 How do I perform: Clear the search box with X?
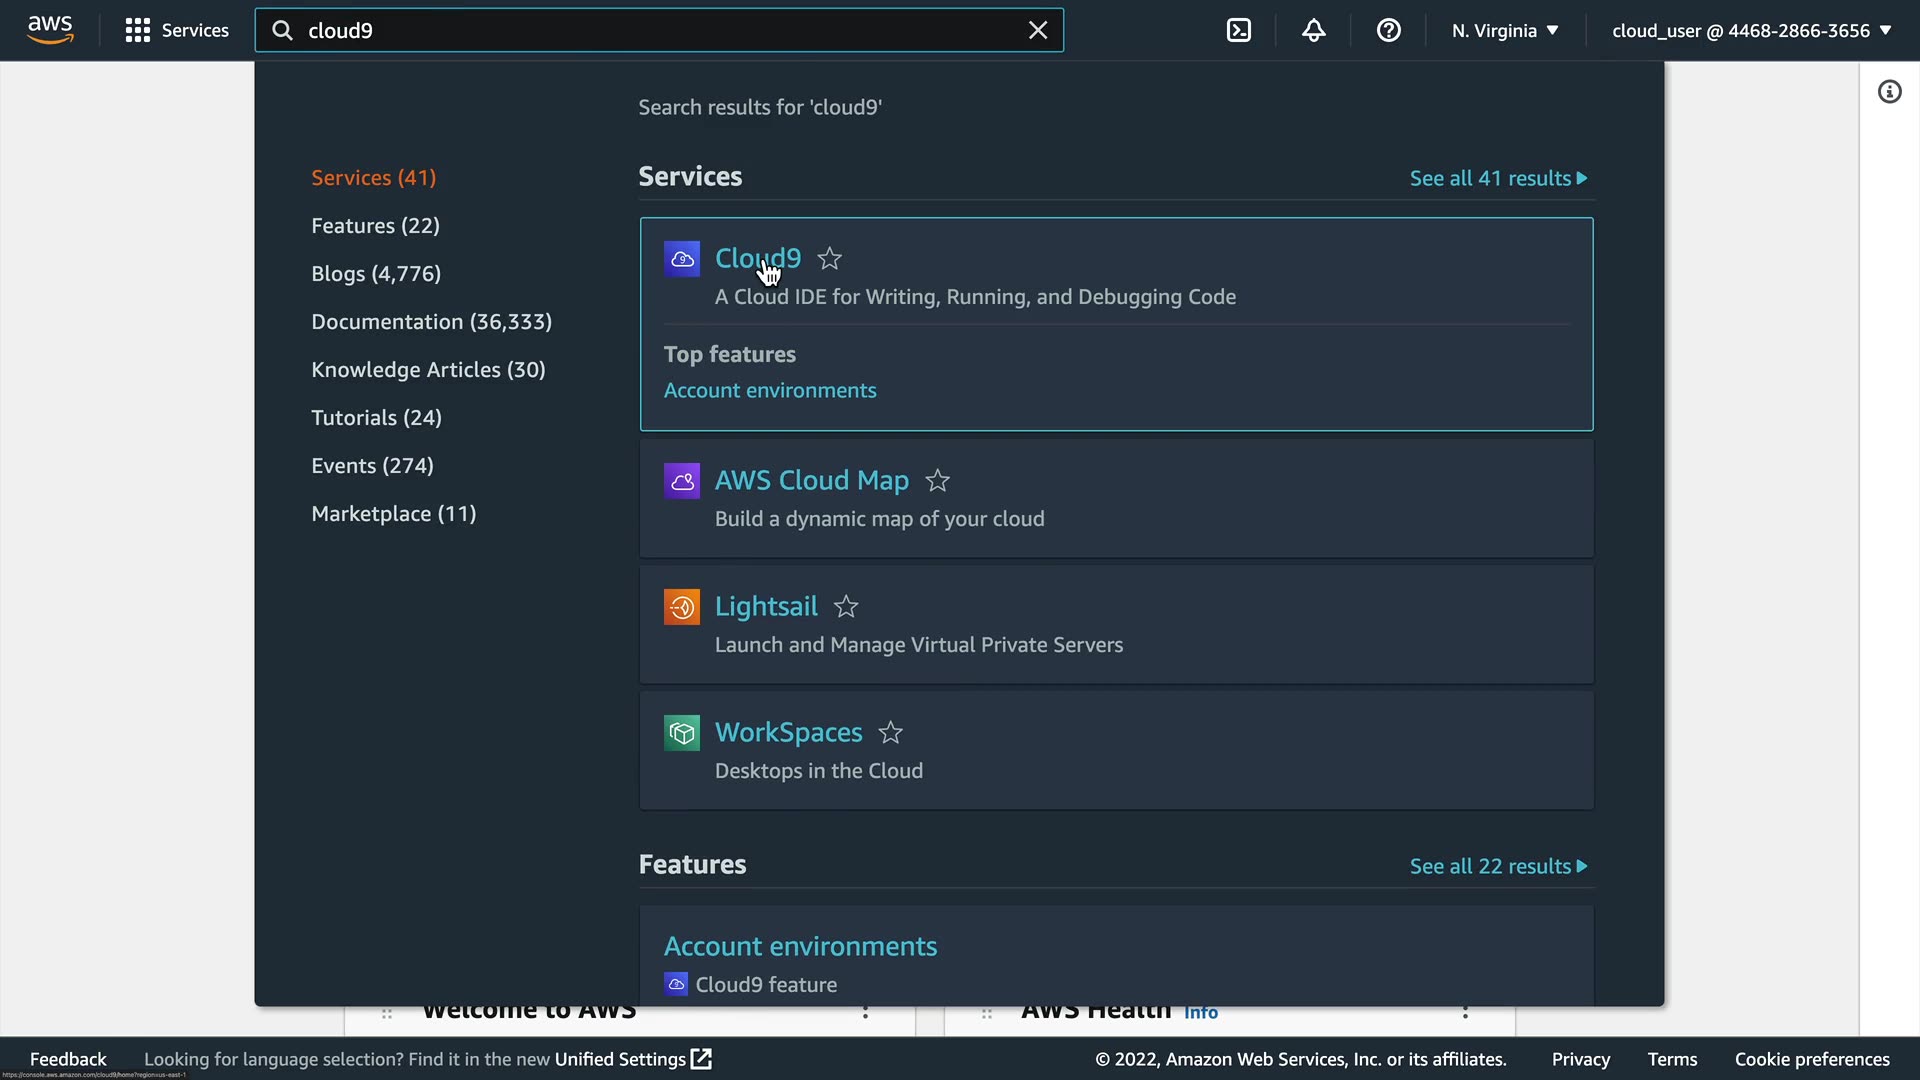coord(1038,30)
